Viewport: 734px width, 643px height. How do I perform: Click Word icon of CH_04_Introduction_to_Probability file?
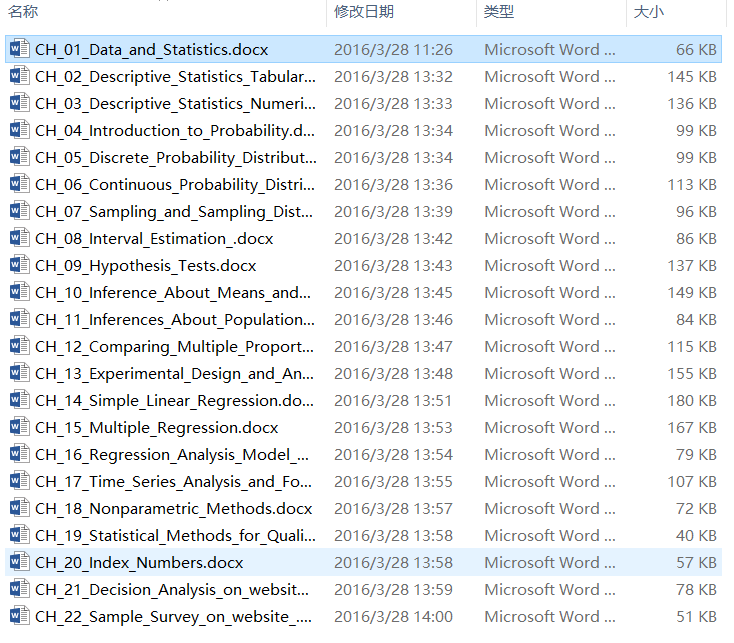click(x=20, y=130)
